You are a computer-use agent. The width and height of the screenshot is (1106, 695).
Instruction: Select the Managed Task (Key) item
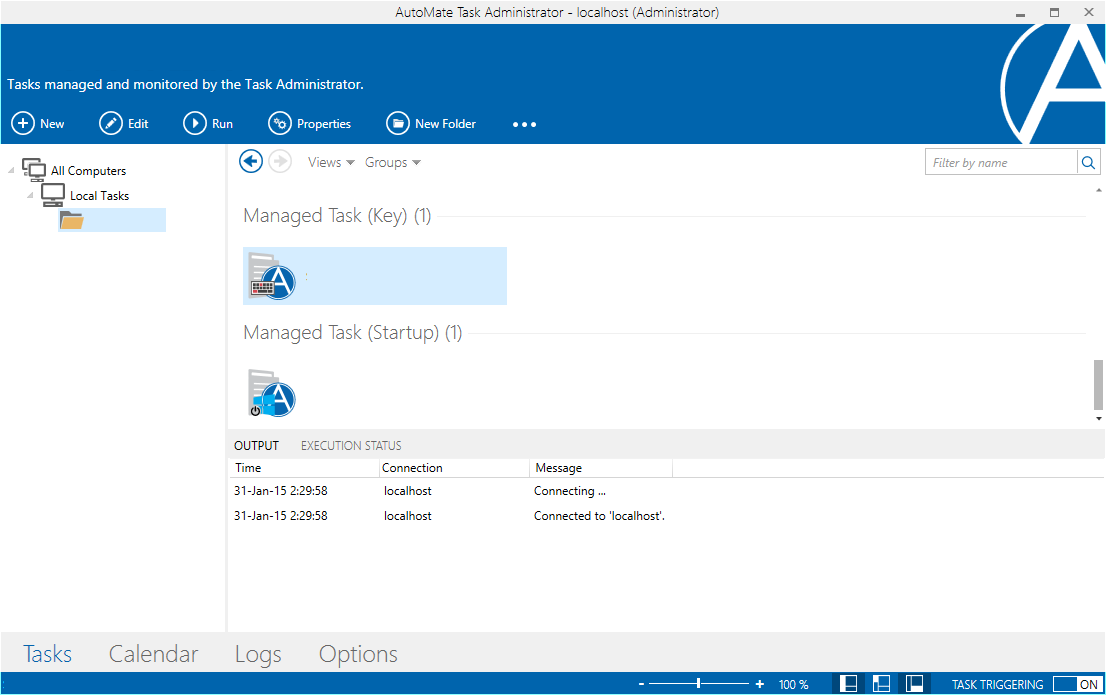pyautogui.click(x=374, y=276)
